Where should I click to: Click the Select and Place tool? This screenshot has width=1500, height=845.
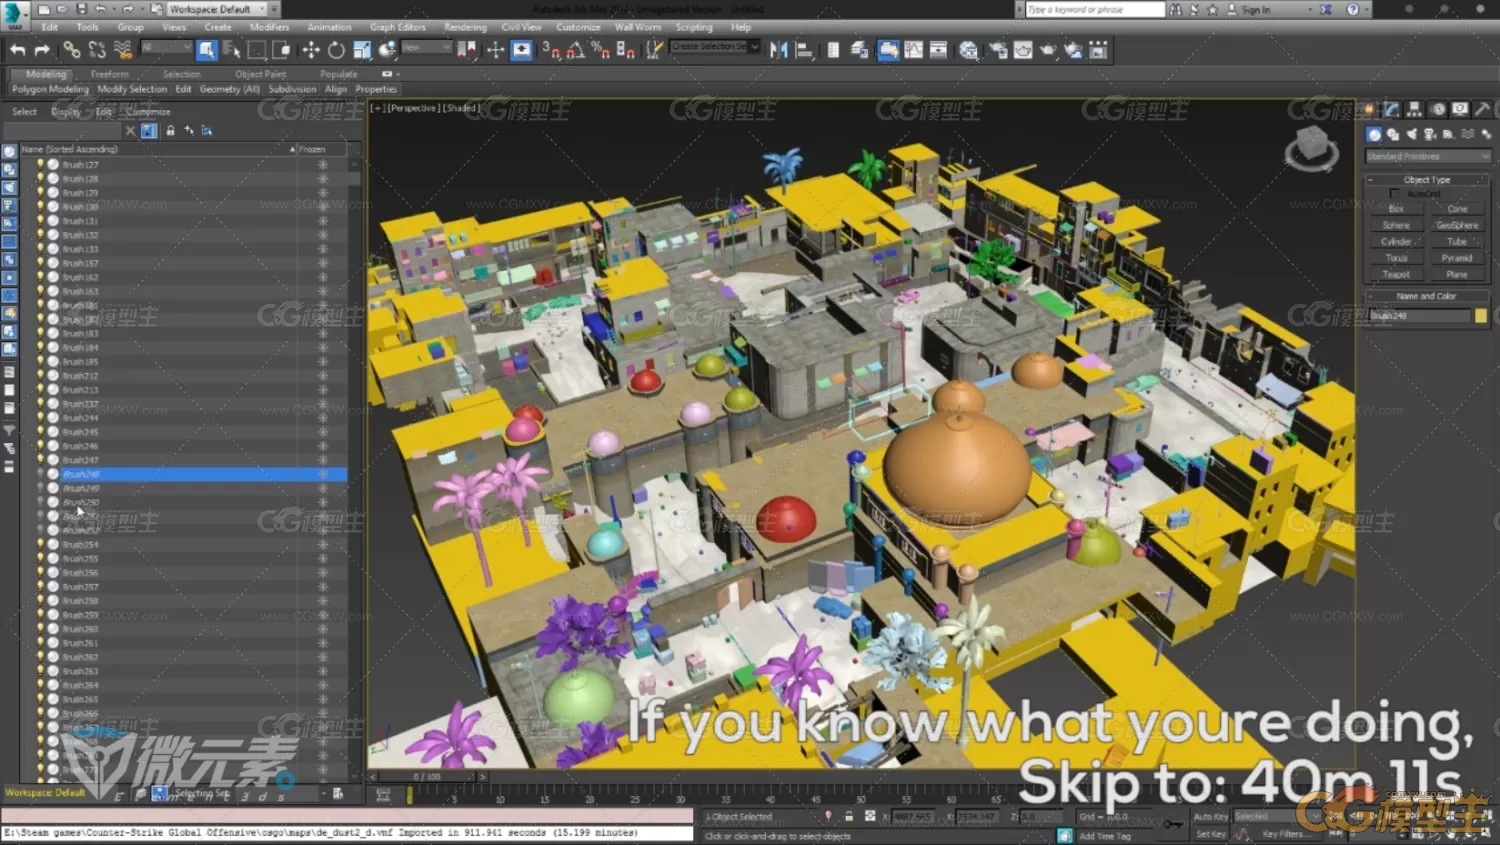(x=387, y=50)
